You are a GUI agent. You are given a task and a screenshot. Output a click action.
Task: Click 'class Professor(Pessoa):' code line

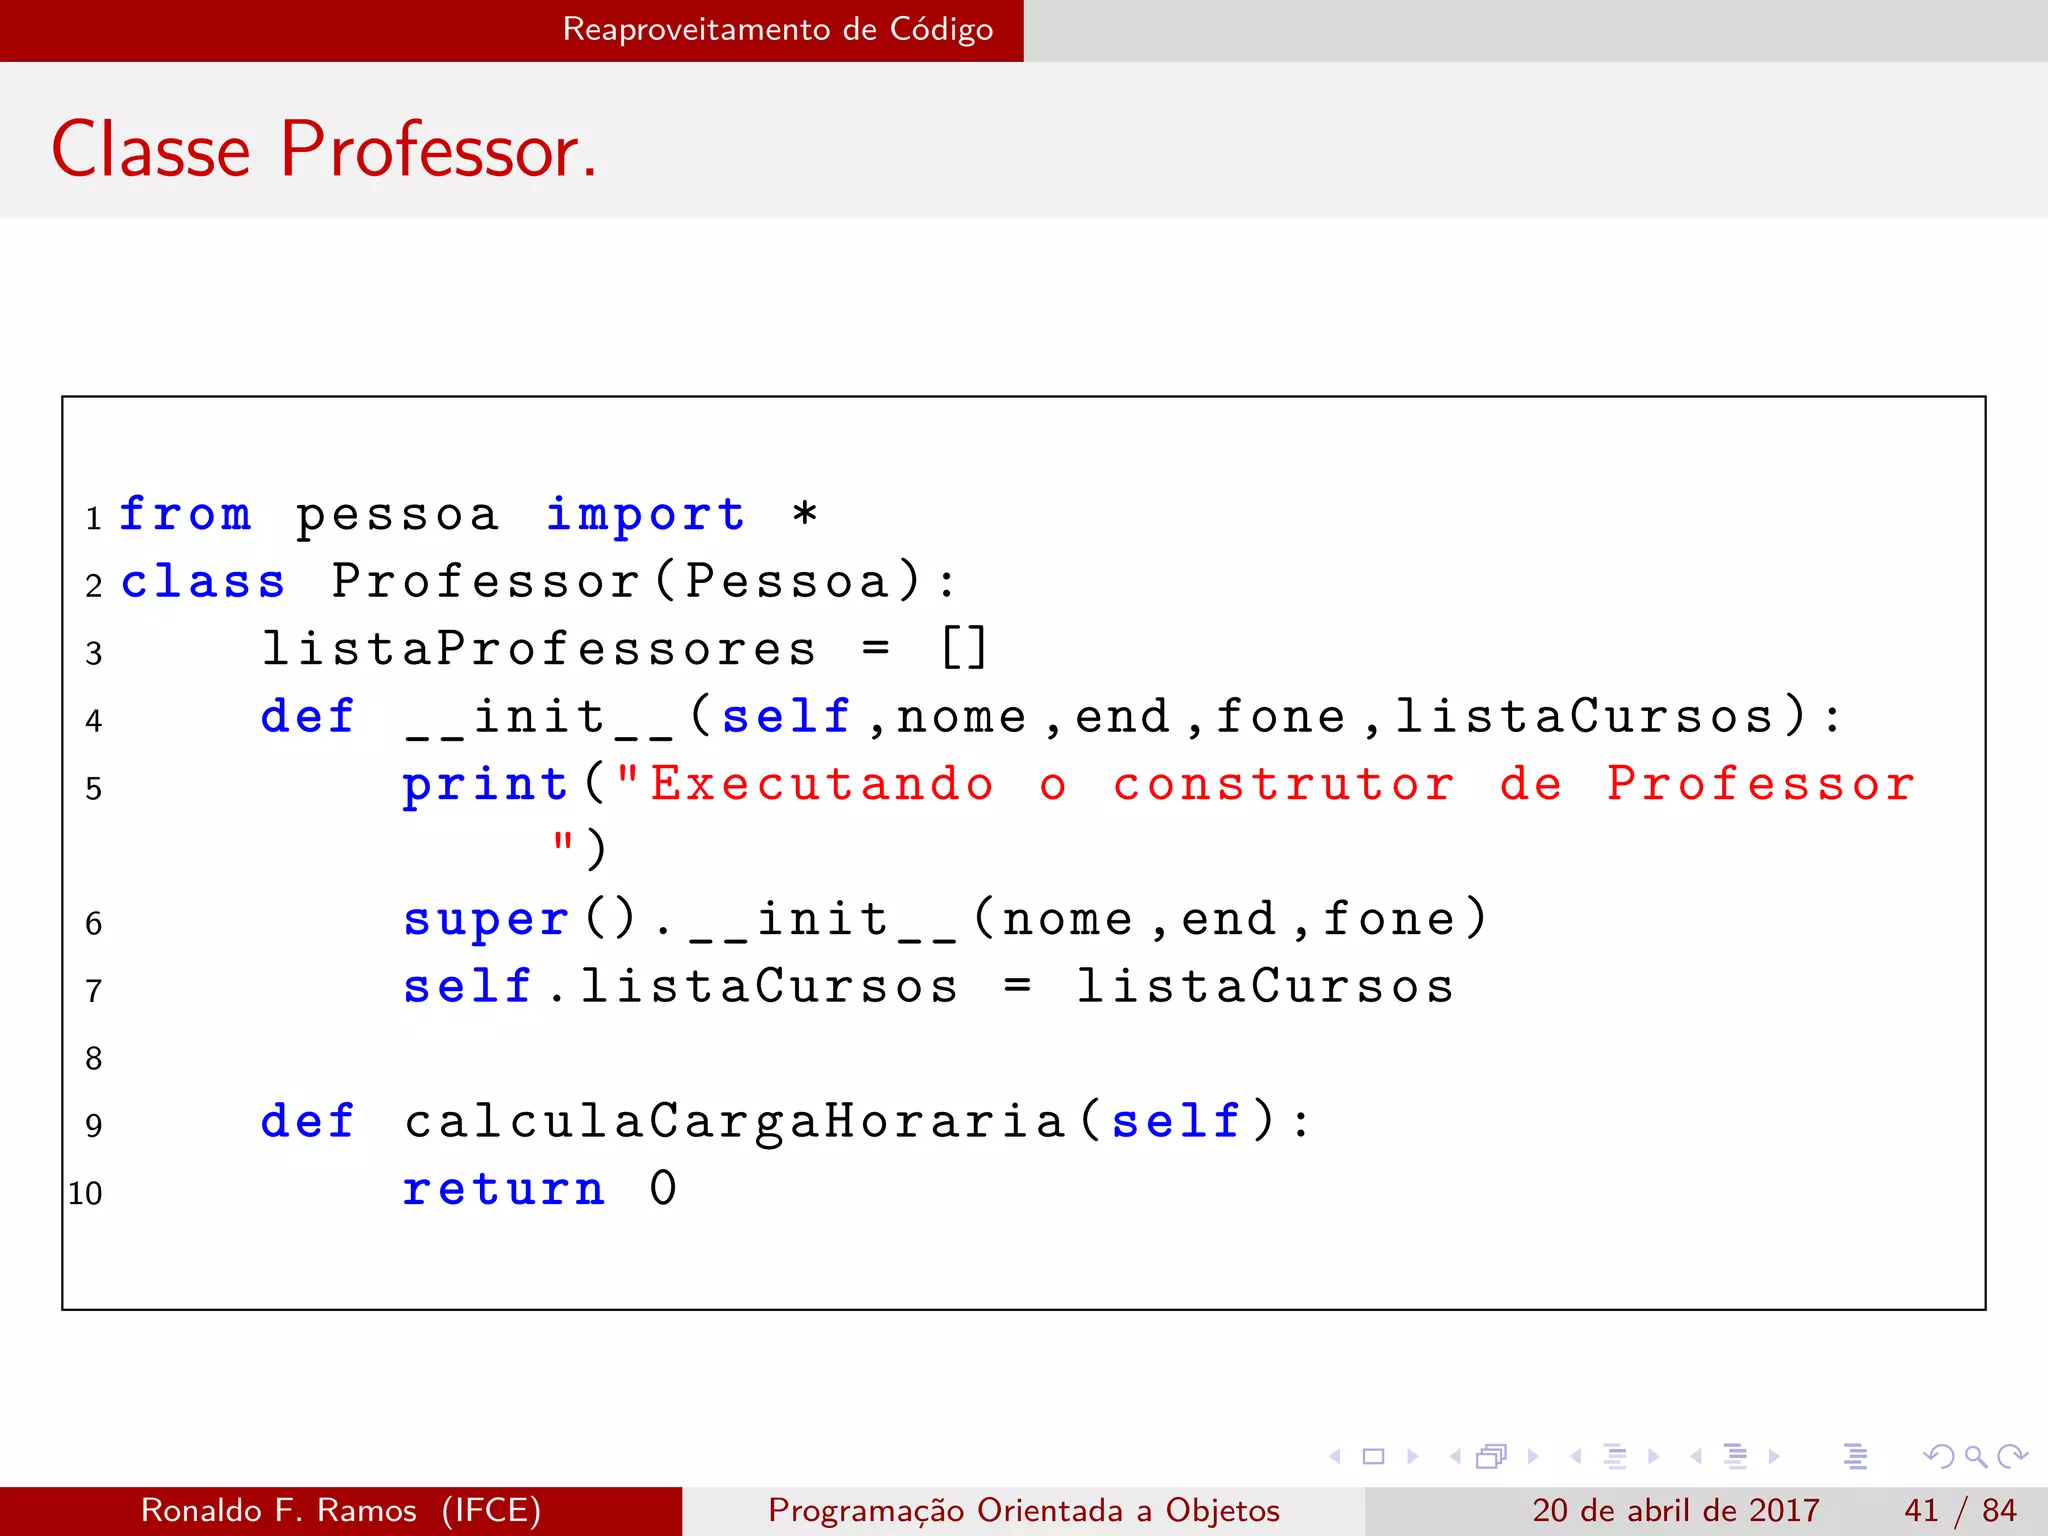point(539,581)
